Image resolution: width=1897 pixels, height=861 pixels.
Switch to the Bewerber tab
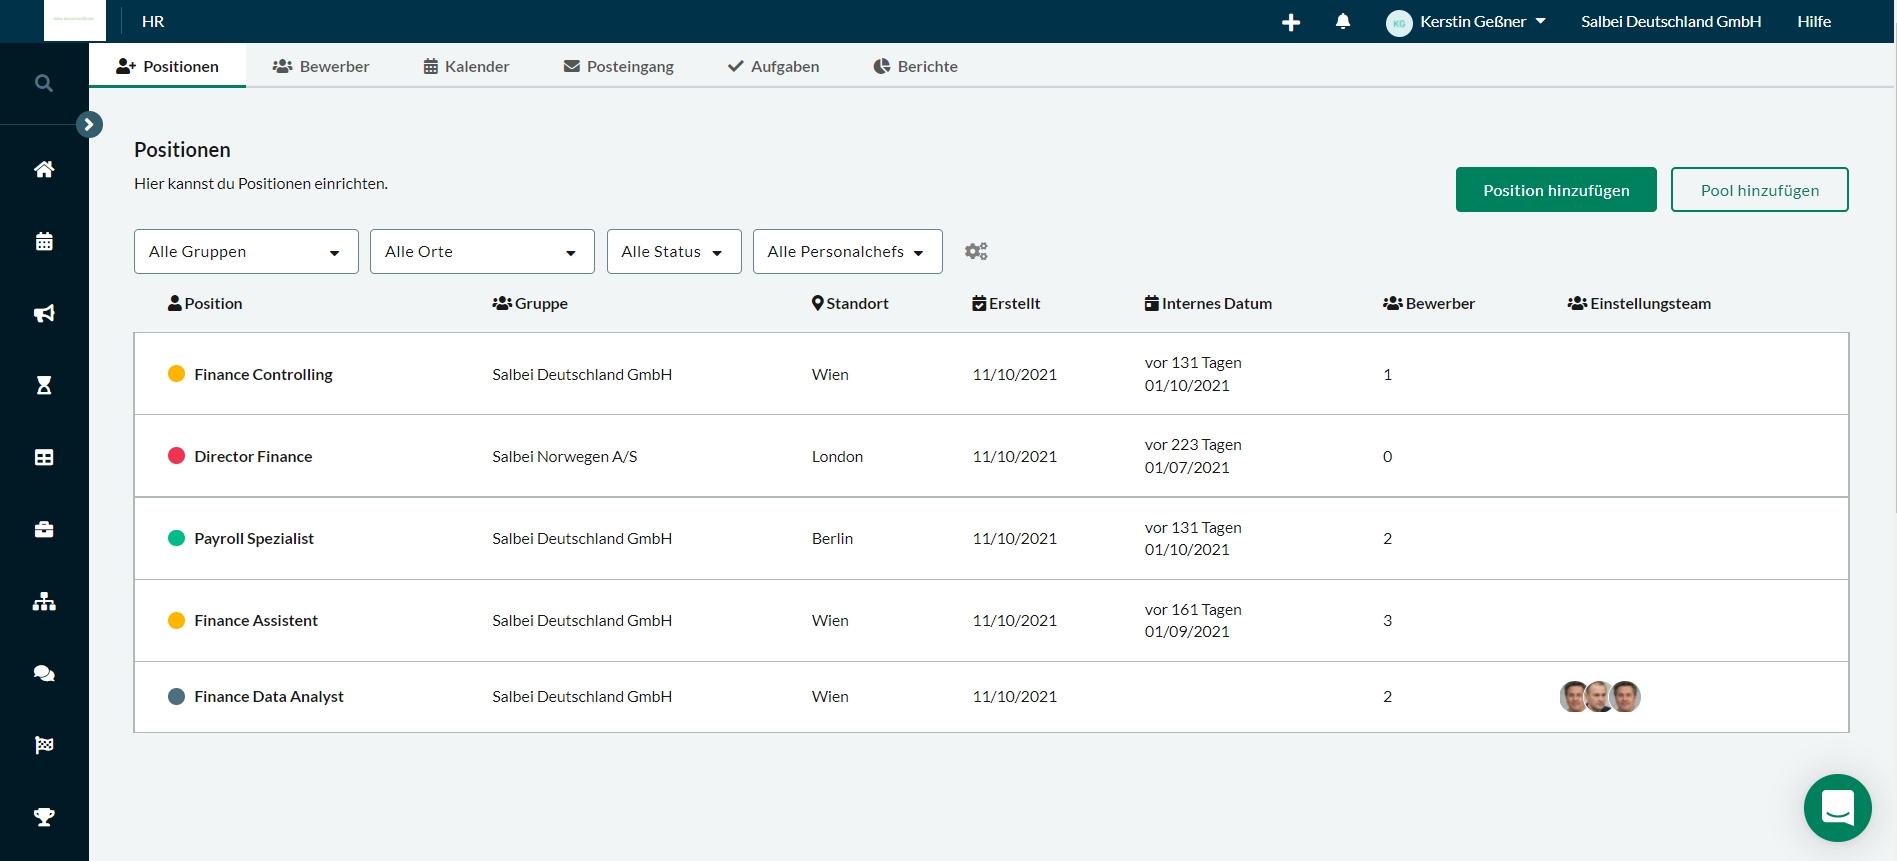[x=321, y=66]
